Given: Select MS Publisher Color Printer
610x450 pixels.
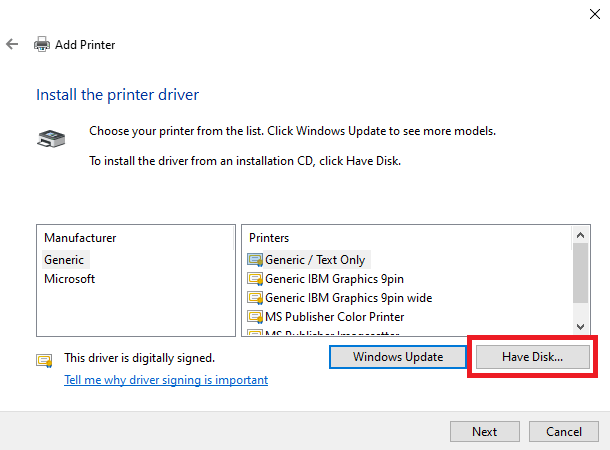Looking at the screenshot, I should (x=335, y=317).
